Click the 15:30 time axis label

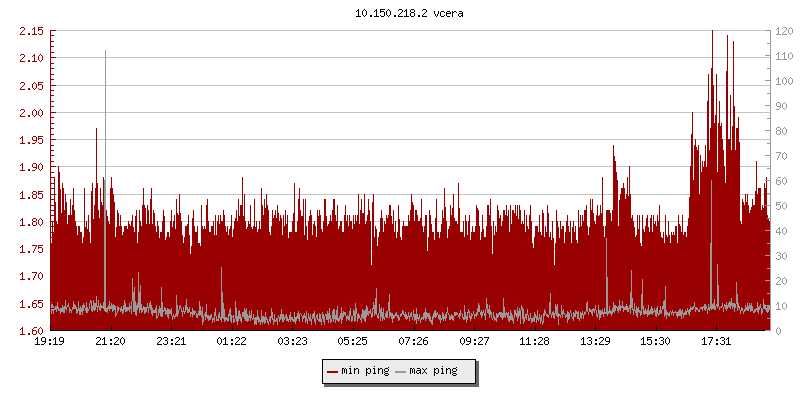[655, 342]
